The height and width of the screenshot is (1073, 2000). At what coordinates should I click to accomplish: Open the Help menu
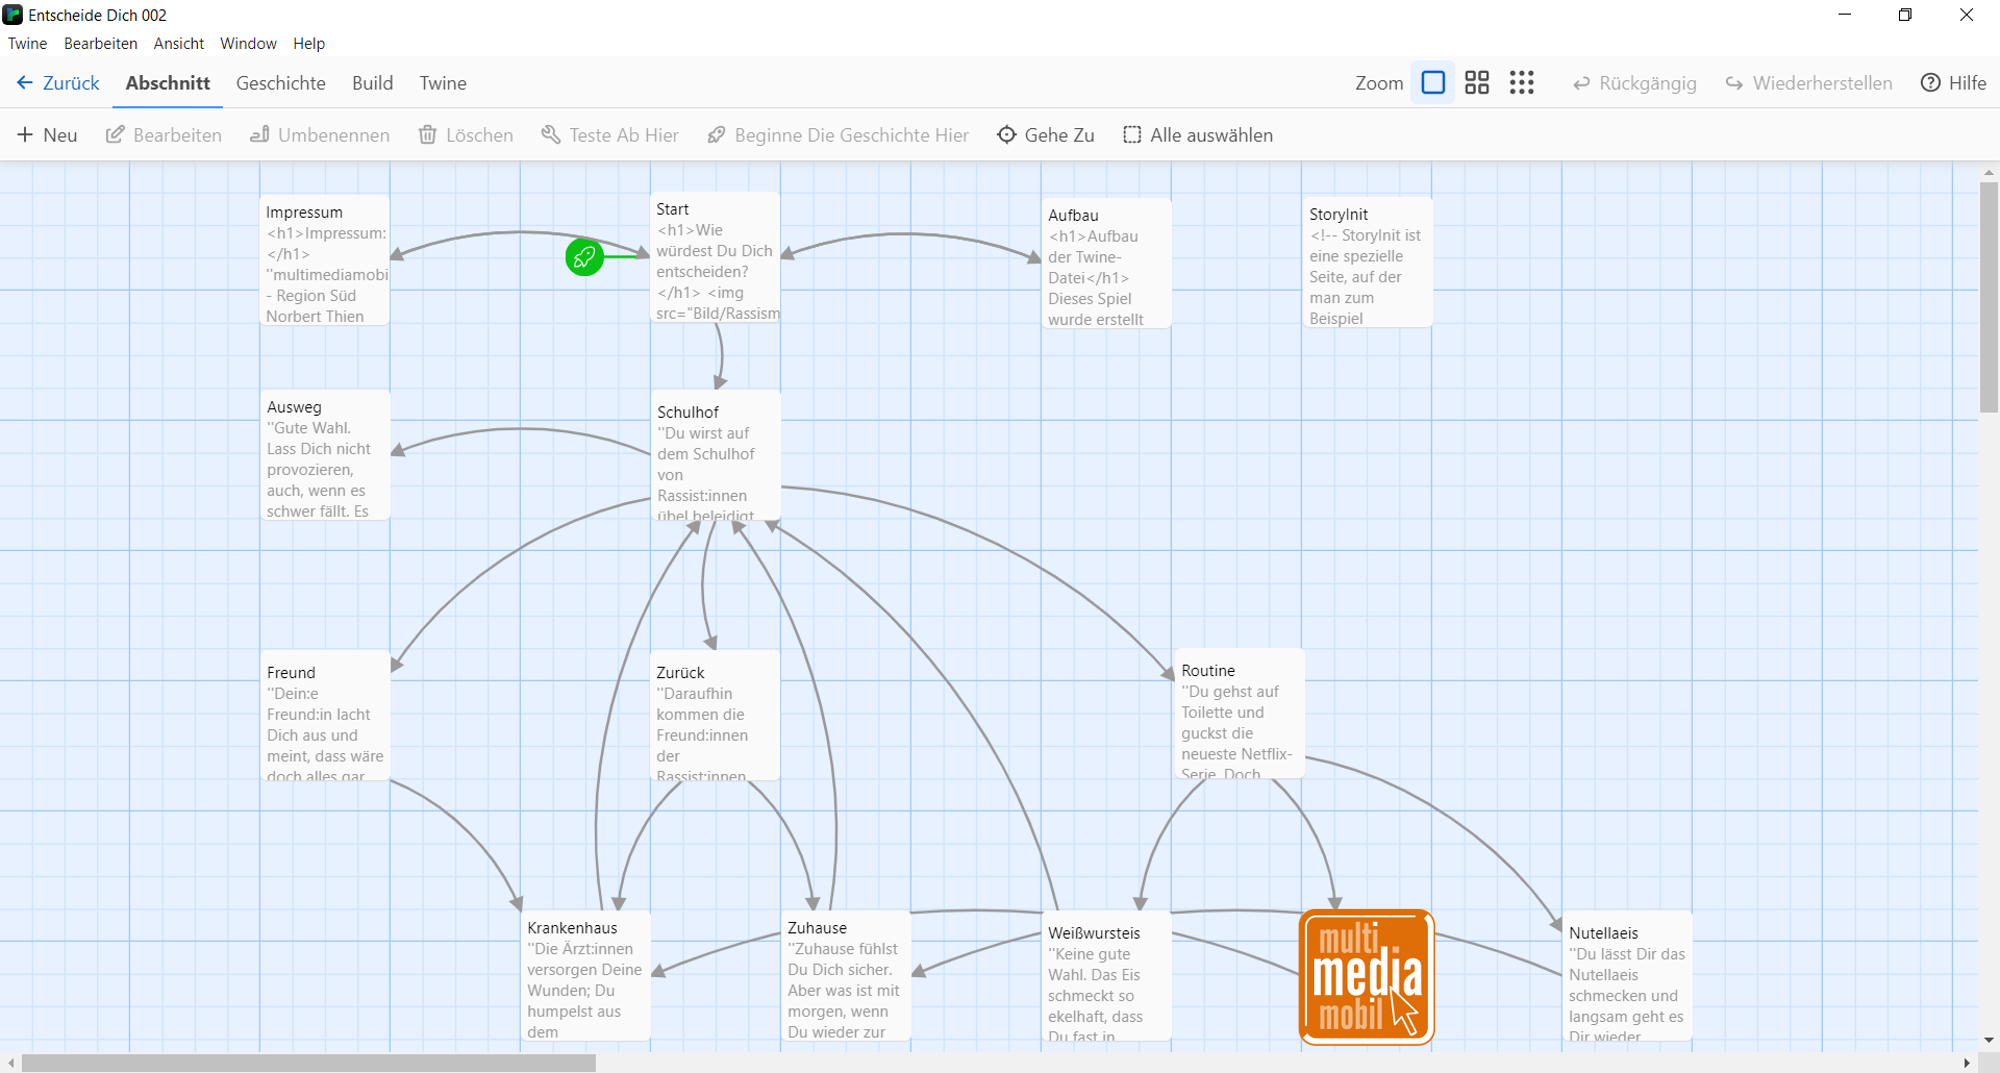tap(309, 43)
